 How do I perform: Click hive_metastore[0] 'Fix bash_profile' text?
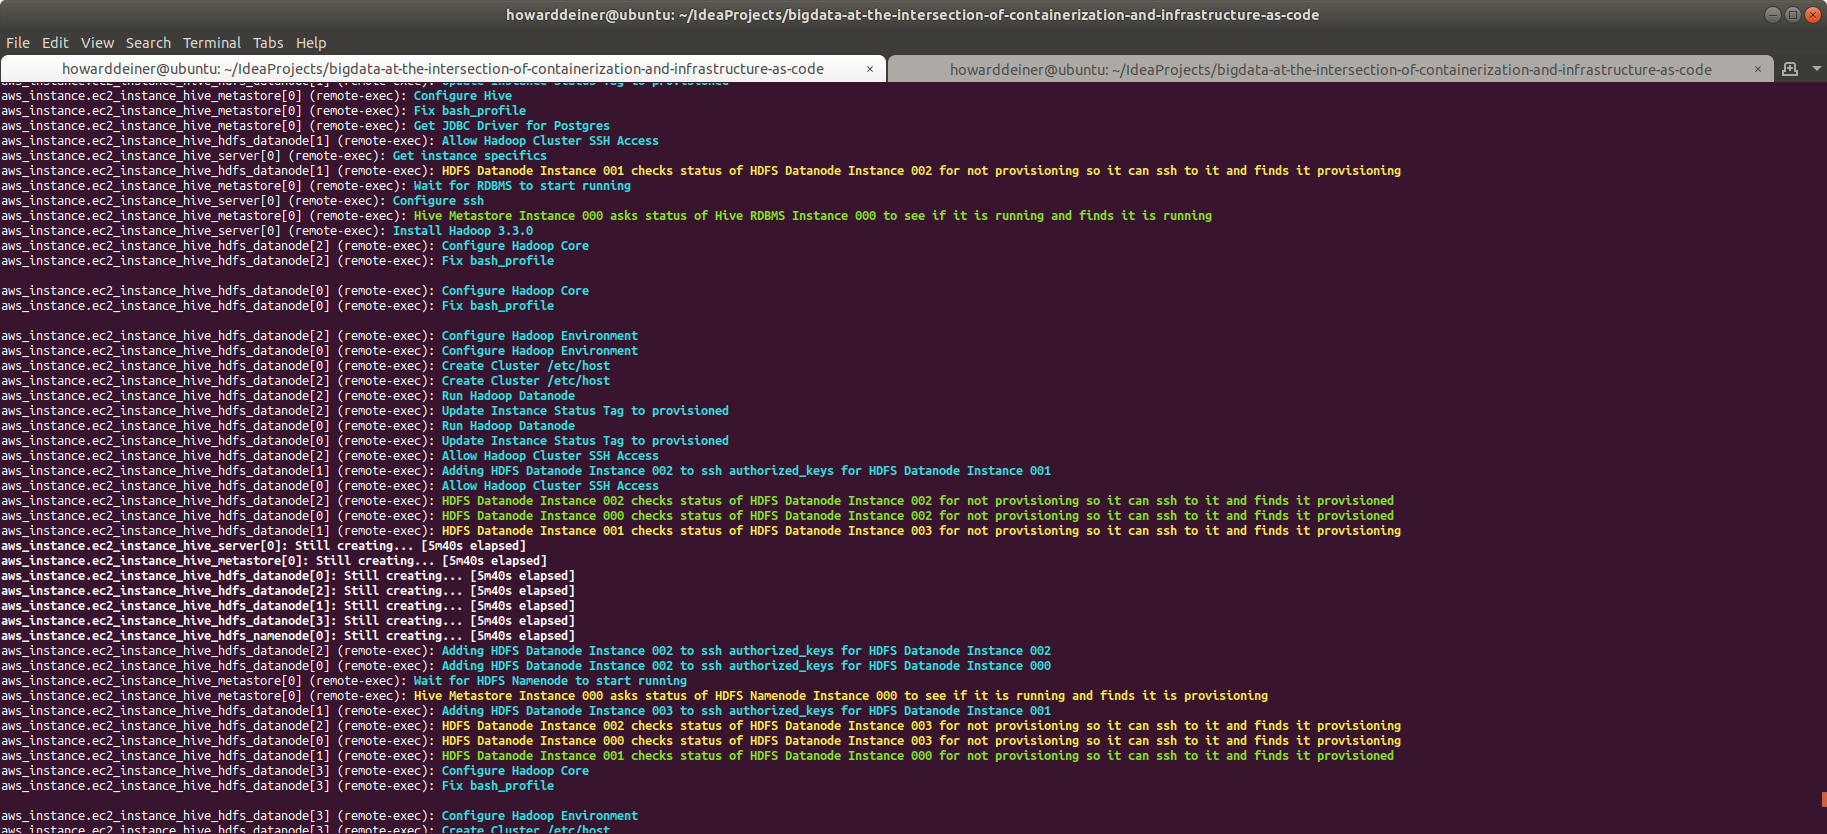pos(470,111)
